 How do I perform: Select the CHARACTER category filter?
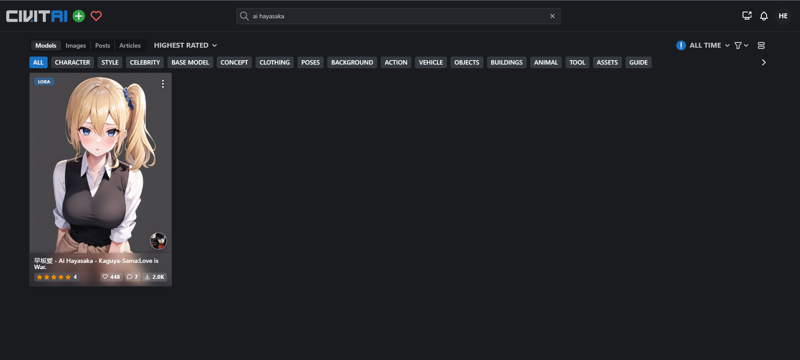[72, 62]
